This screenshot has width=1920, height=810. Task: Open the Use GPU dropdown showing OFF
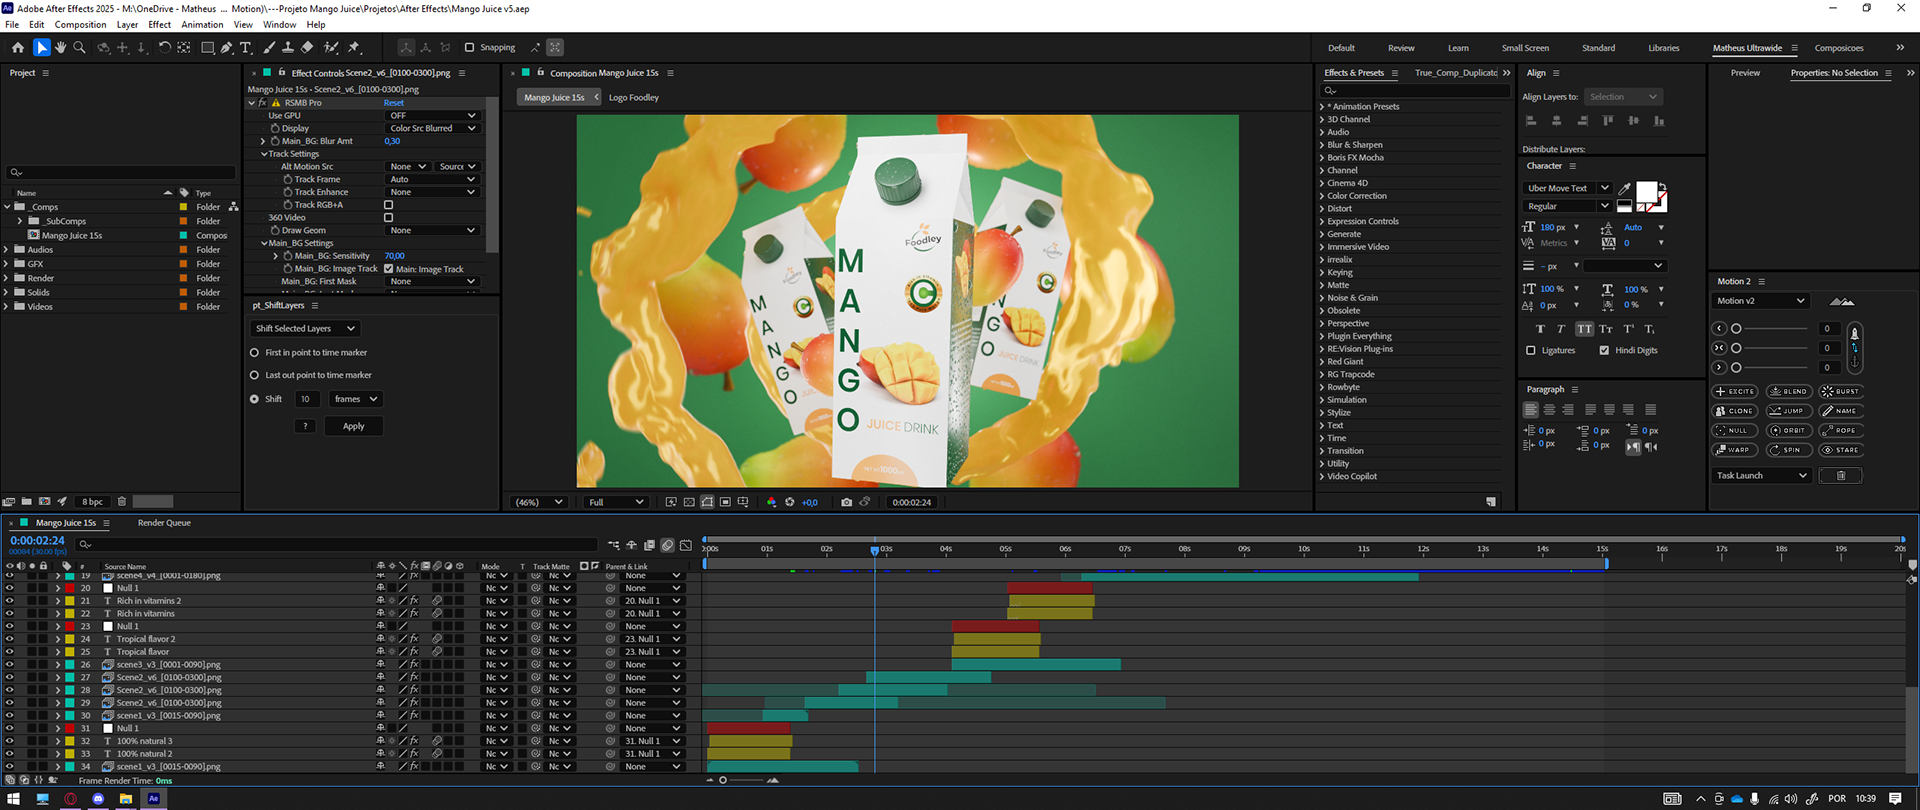(x=432, y=116)
